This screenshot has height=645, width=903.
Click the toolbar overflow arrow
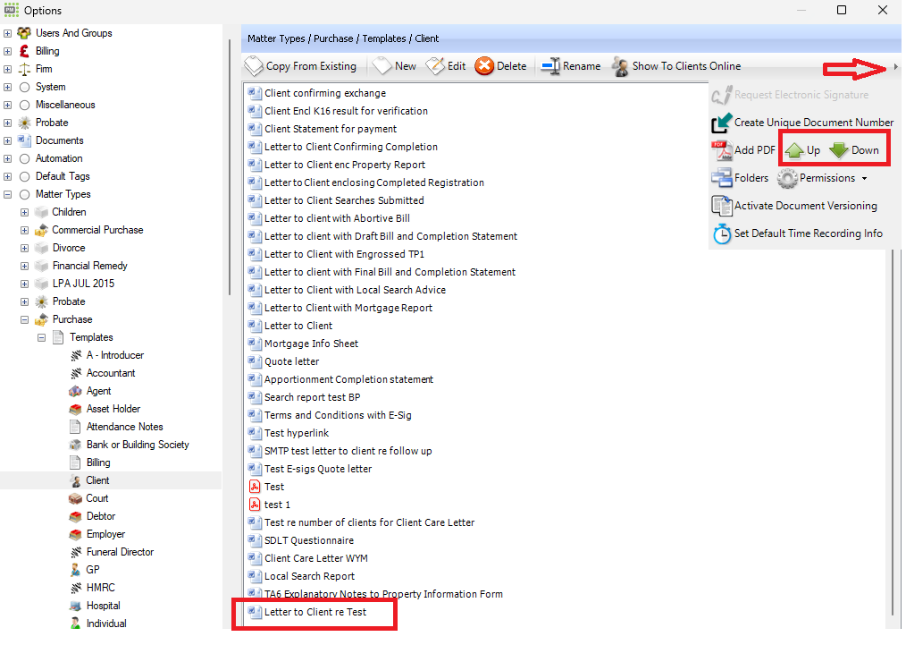[896, 67]
